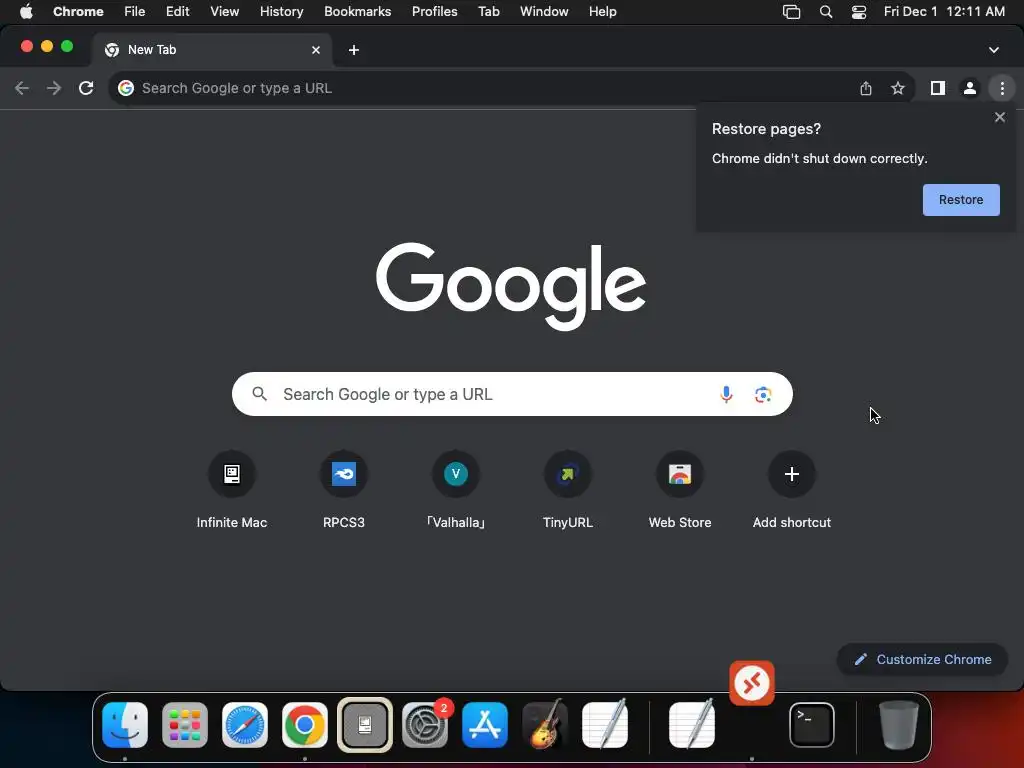Click the Stage Manager menu bar icon
Viewport: 1024px width, 768px height.
(x=792, y=12)
